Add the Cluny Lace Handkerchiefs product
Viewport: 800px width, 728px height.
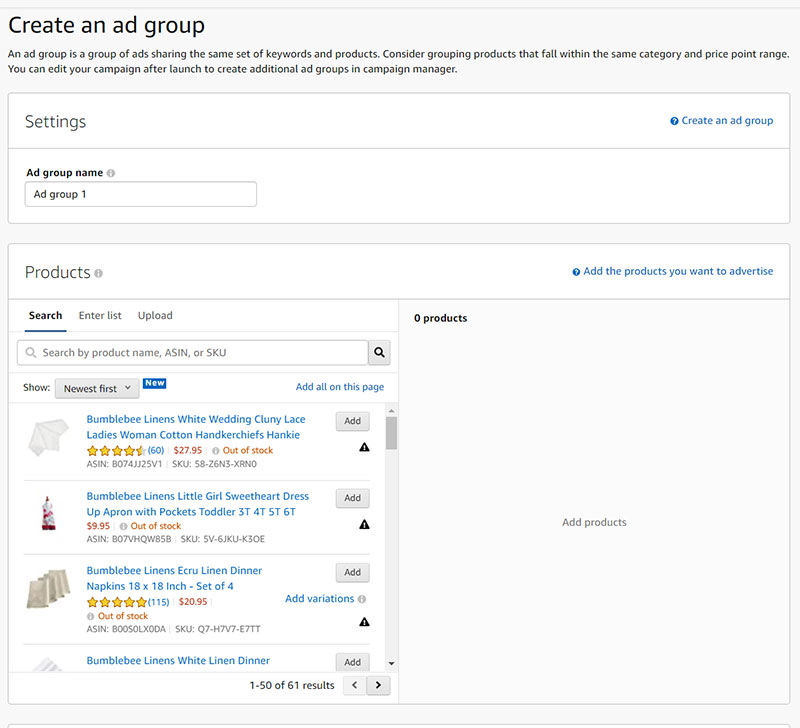point(352,421)
